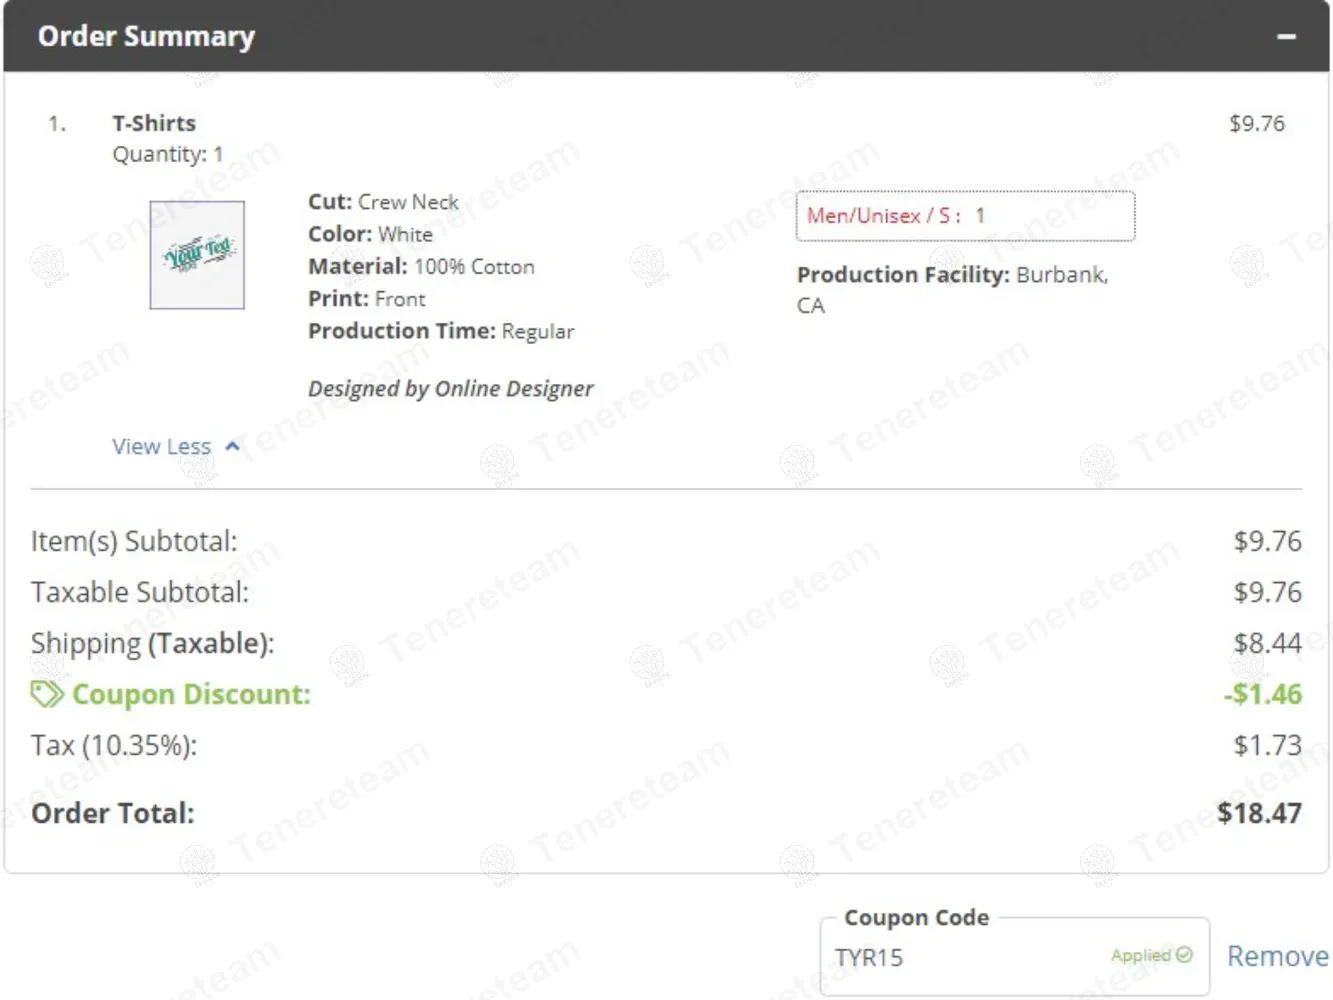The height and width of the screenshot is (1000, 1333).
Task: Click the T-Shirts item title
Action: point(154,123)
